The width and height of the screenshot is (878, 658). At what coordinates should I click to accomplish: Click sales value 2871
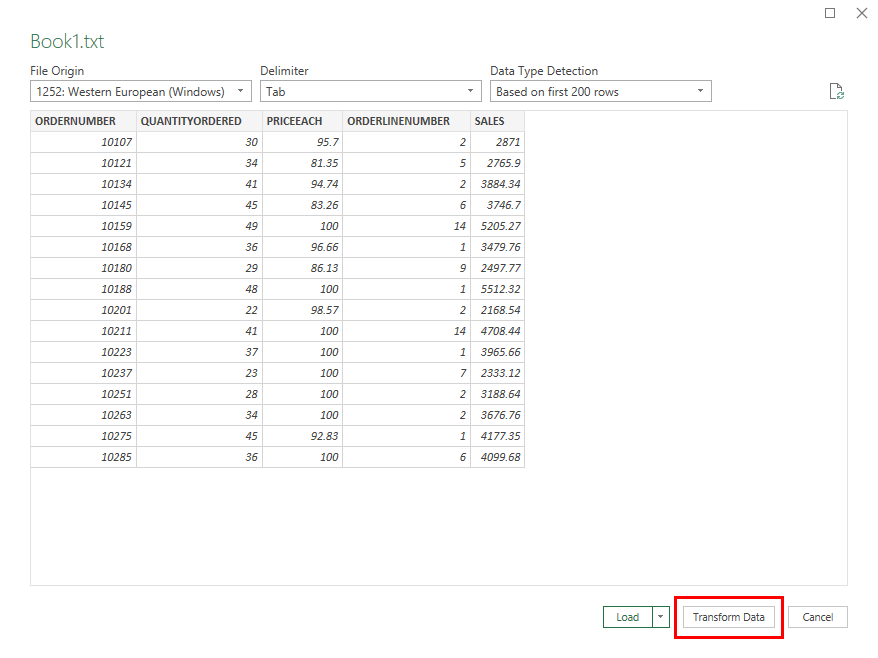point(497,142)
